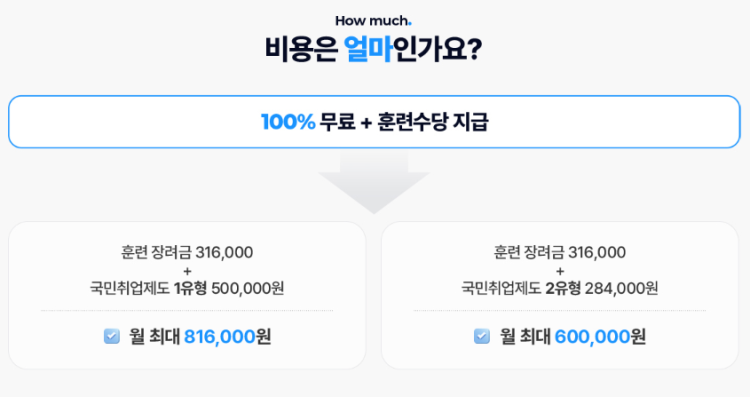
Task: Click the large gray downward arrow graphic
Action: click(x=374, y=183)
